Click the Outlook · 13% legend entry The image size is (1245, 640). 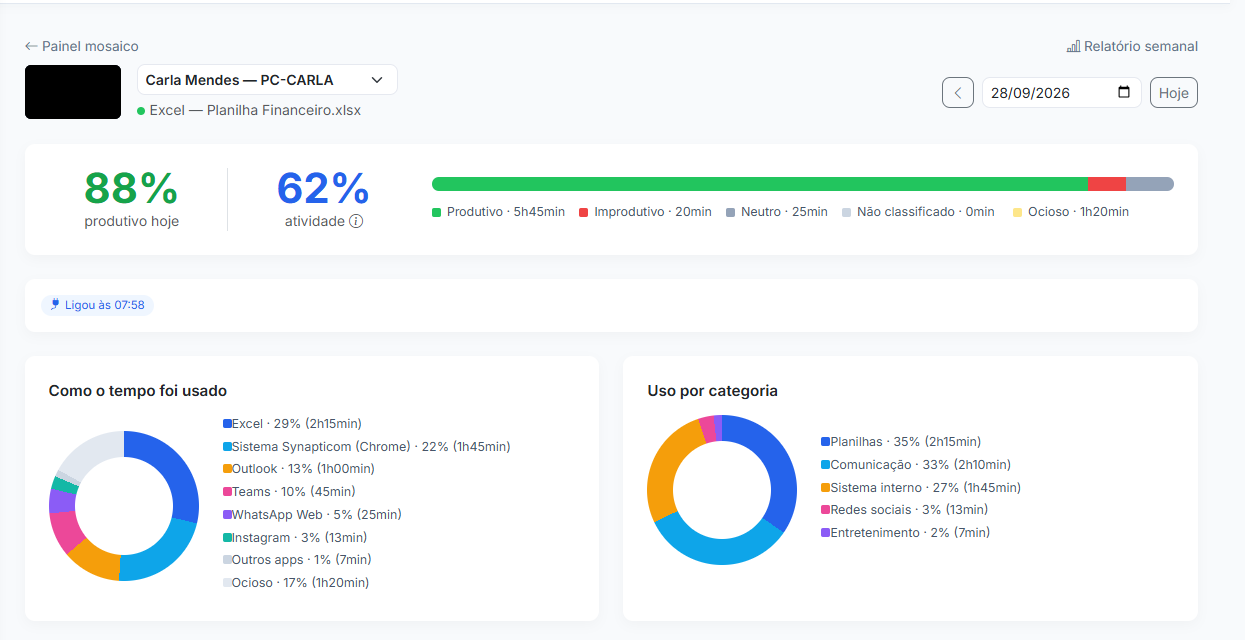(299, 469)
